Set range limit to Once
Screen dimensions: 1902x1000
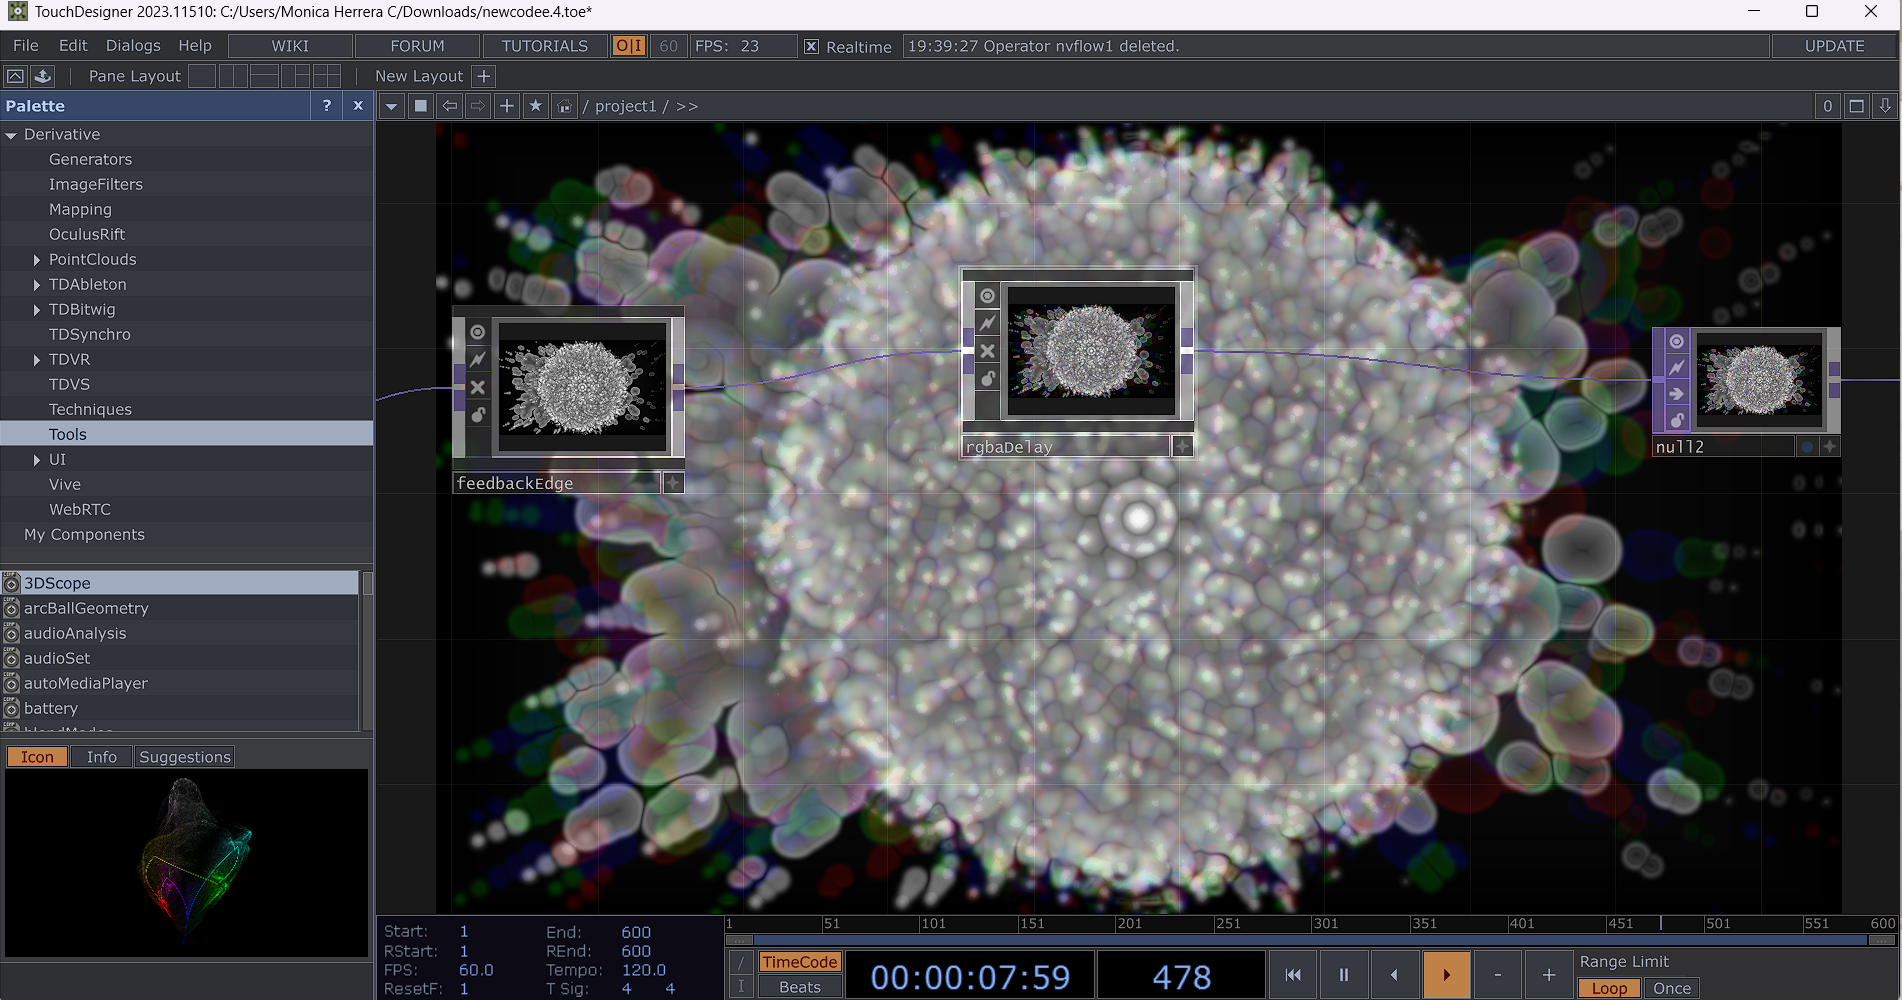(1671, 988)
